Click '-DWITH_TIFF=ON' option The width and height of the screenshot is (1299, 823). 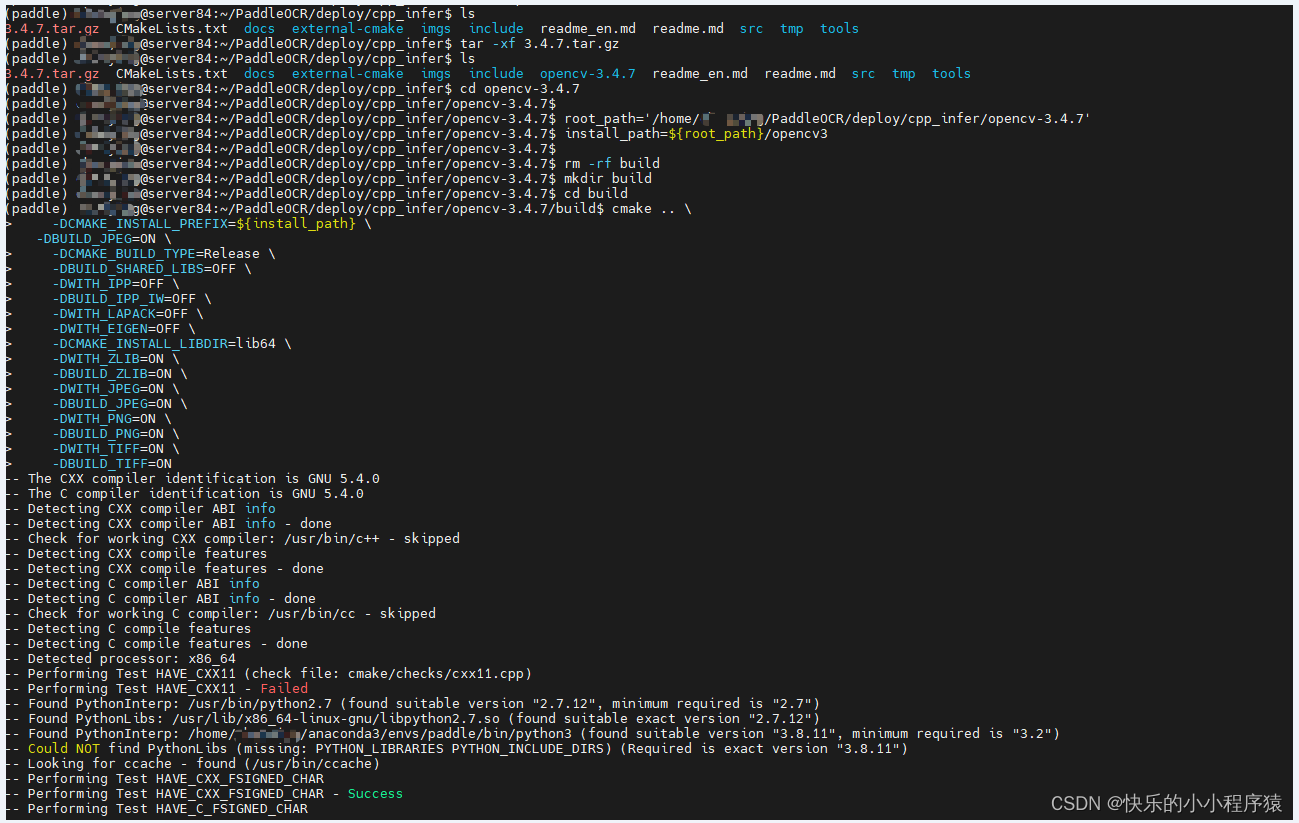pyautogui.click(x=108, y=449)
